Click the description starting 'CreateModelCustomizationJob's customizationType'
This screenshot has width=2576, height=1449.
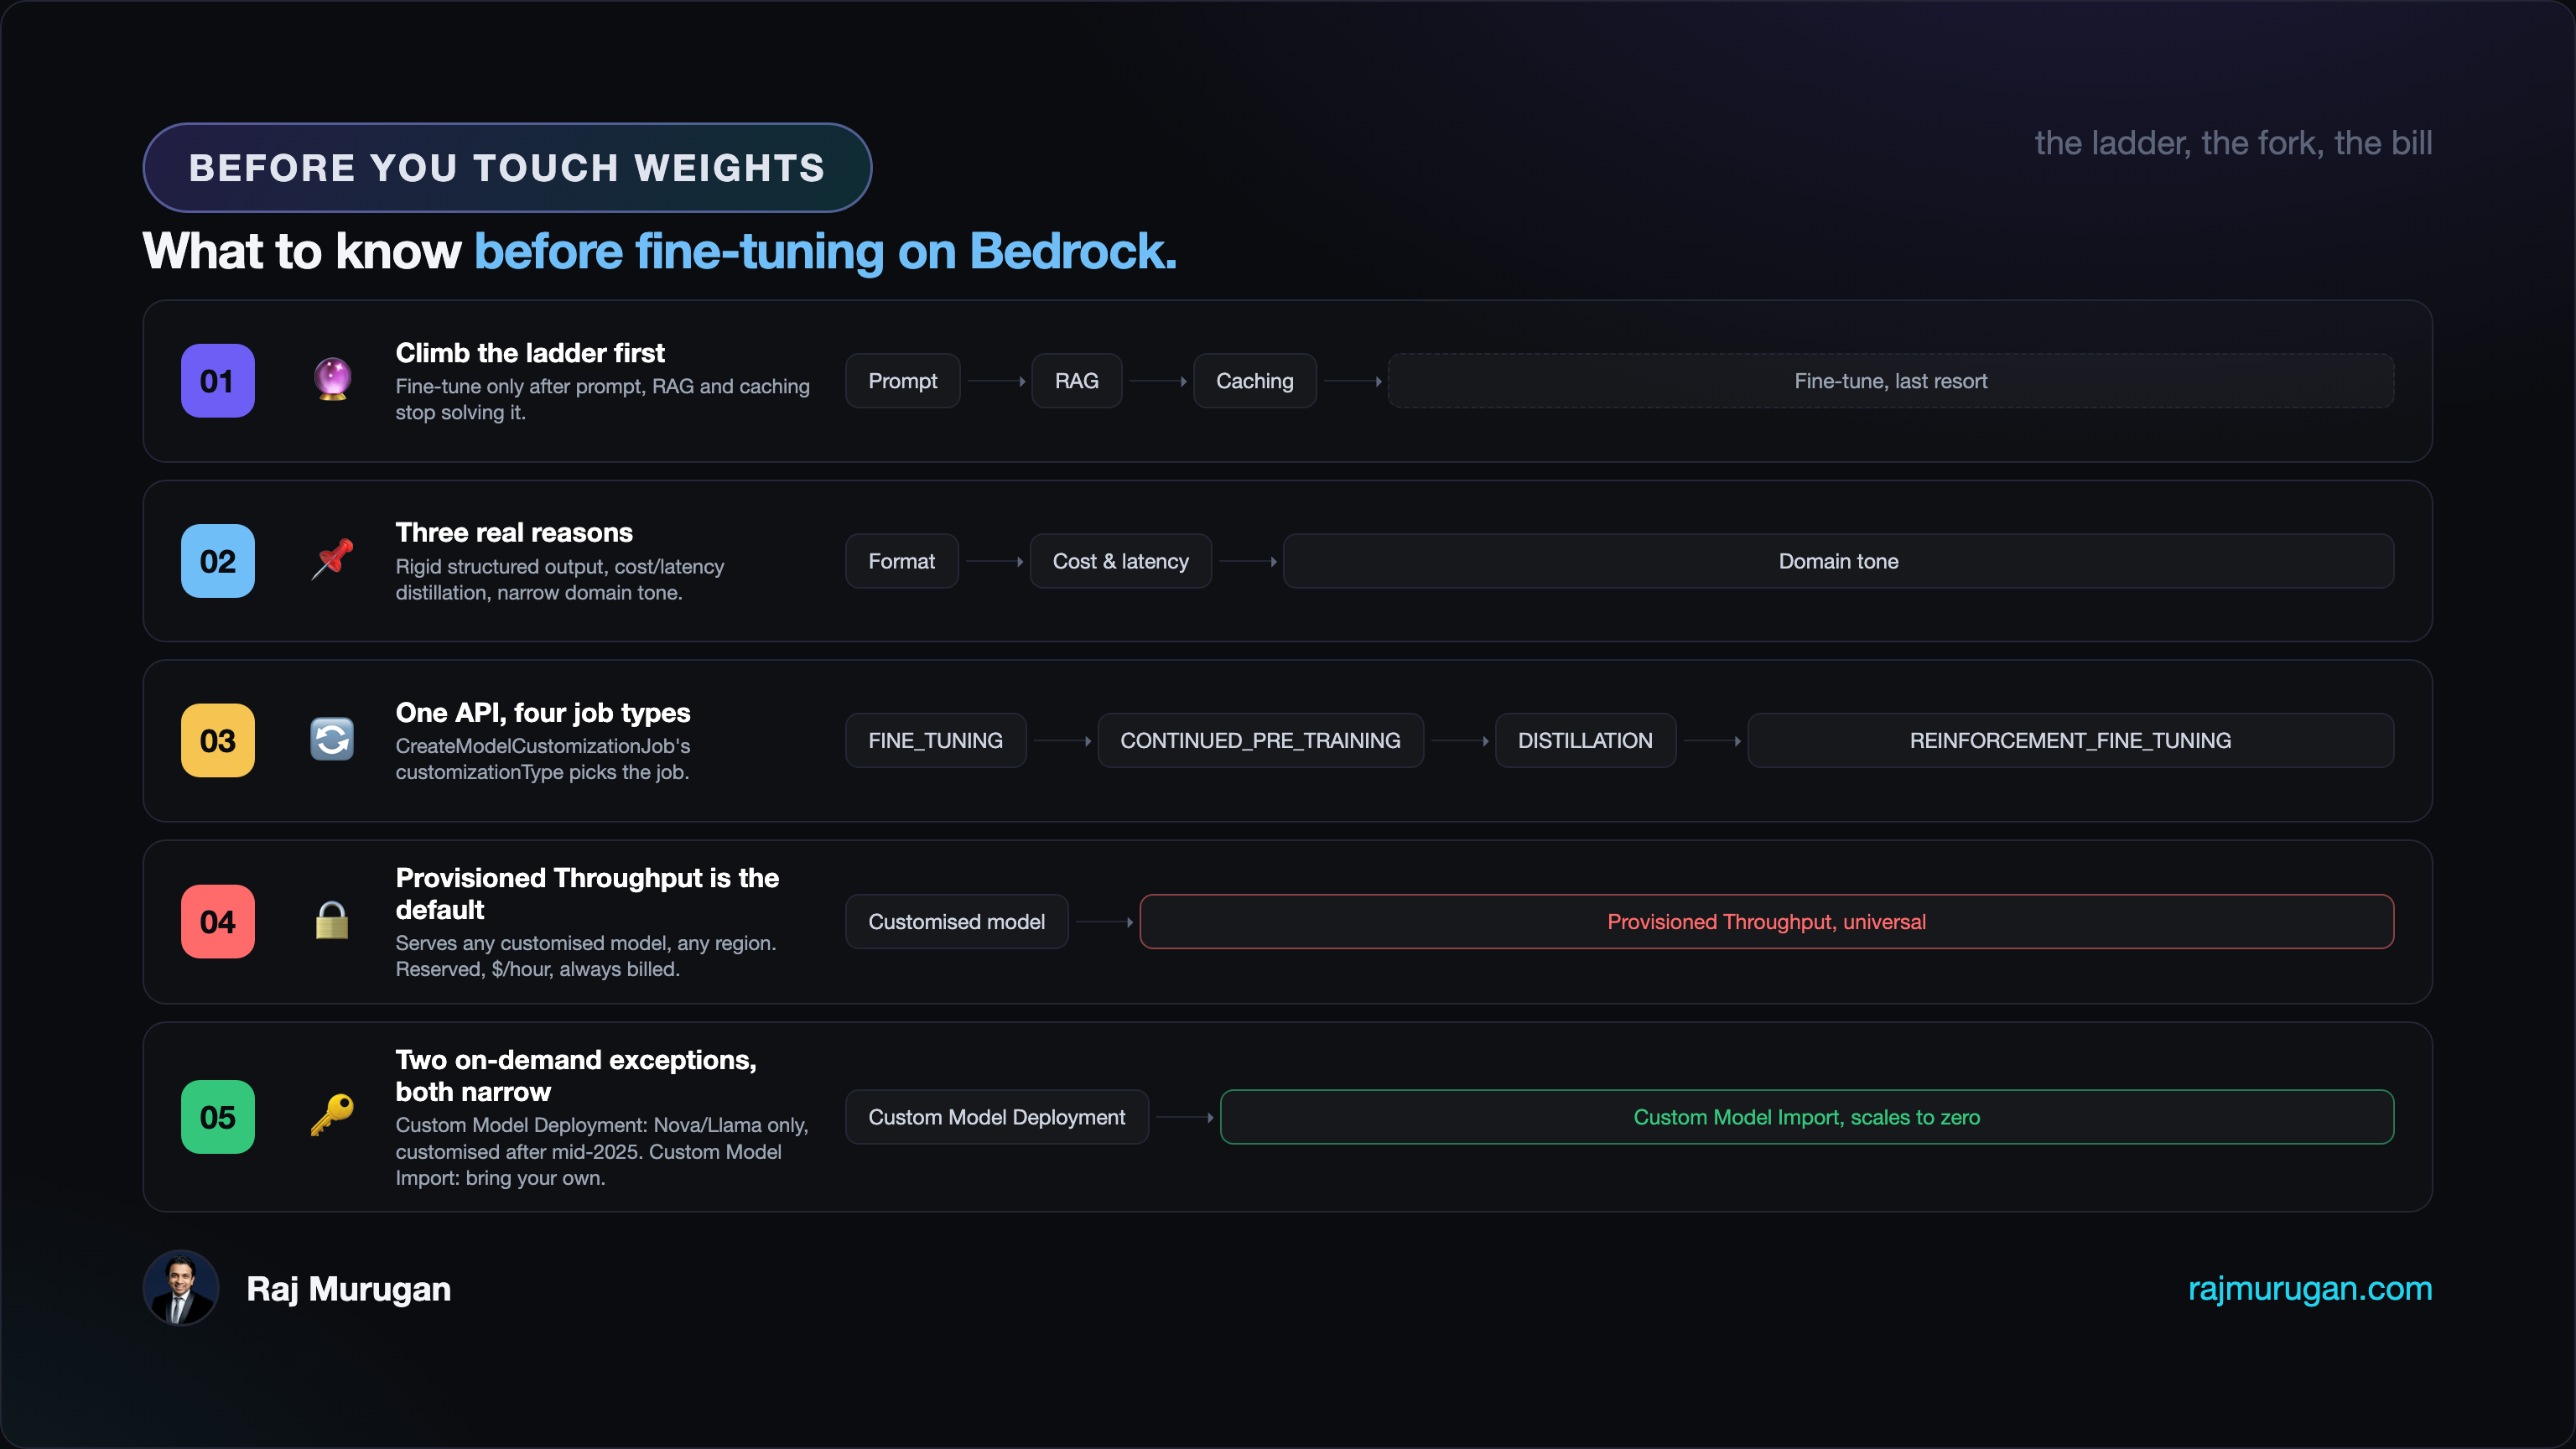(543, 759)
